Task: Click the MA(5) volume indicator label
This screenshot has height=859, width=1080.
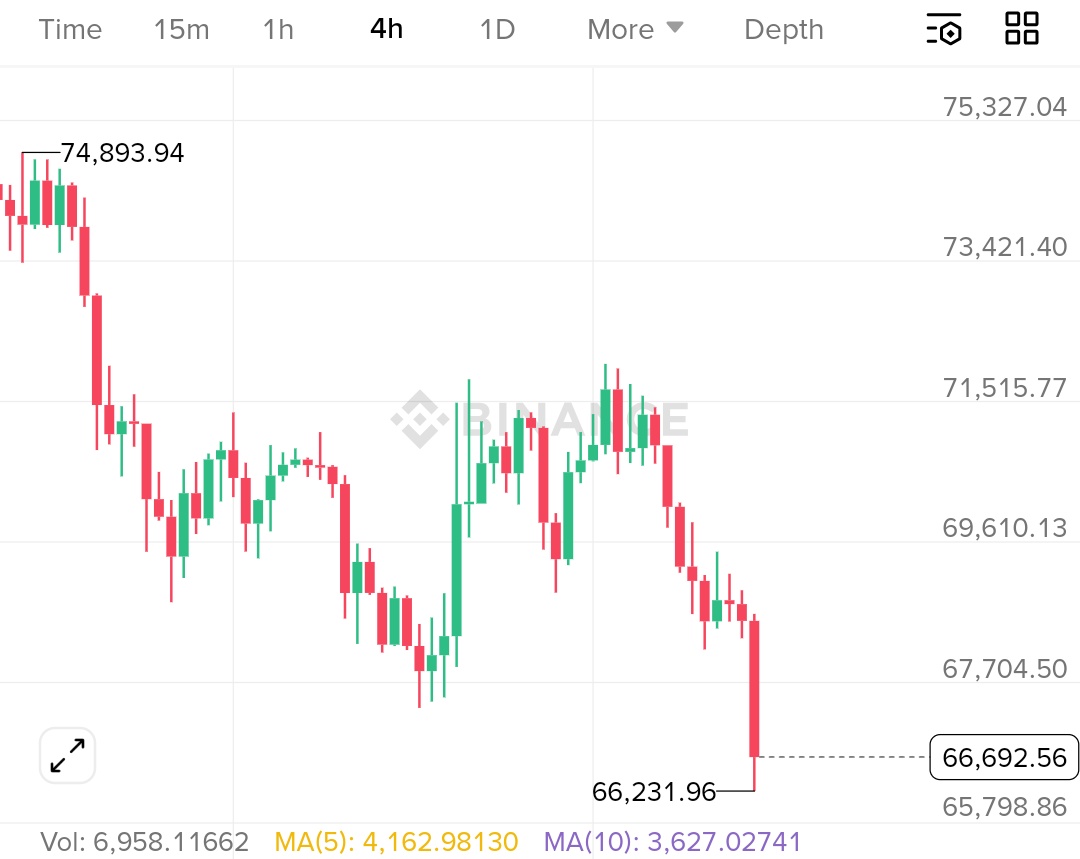Action: (x=396, y=842)
